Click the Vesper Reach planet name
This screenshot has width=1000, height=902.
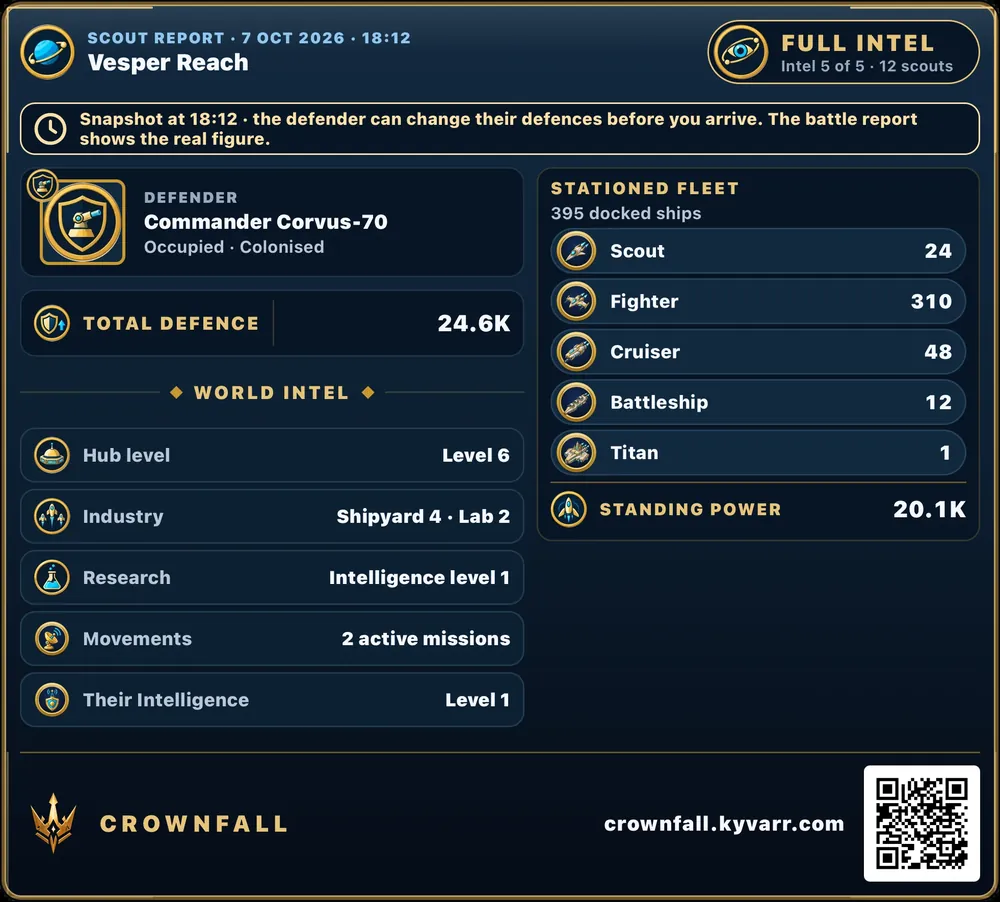pos(168,63)
